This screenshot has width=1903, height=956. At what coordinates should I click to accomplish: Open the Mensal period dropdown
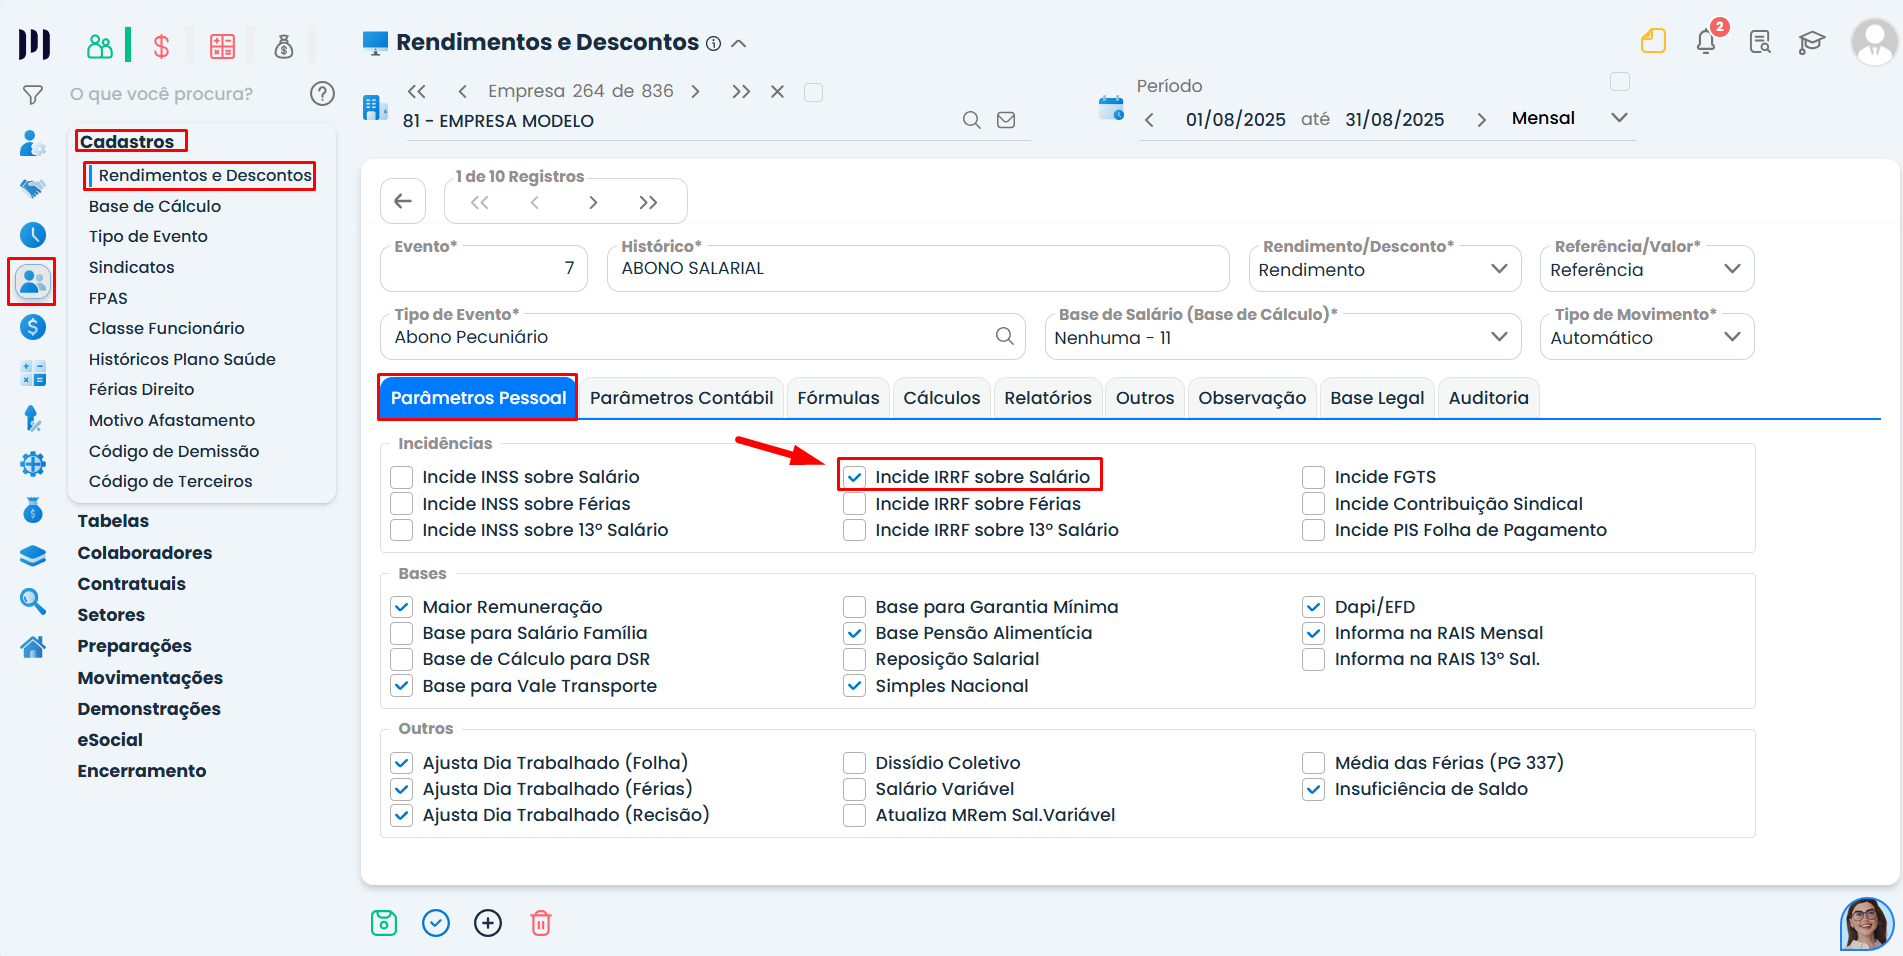tap(1569, 118)
